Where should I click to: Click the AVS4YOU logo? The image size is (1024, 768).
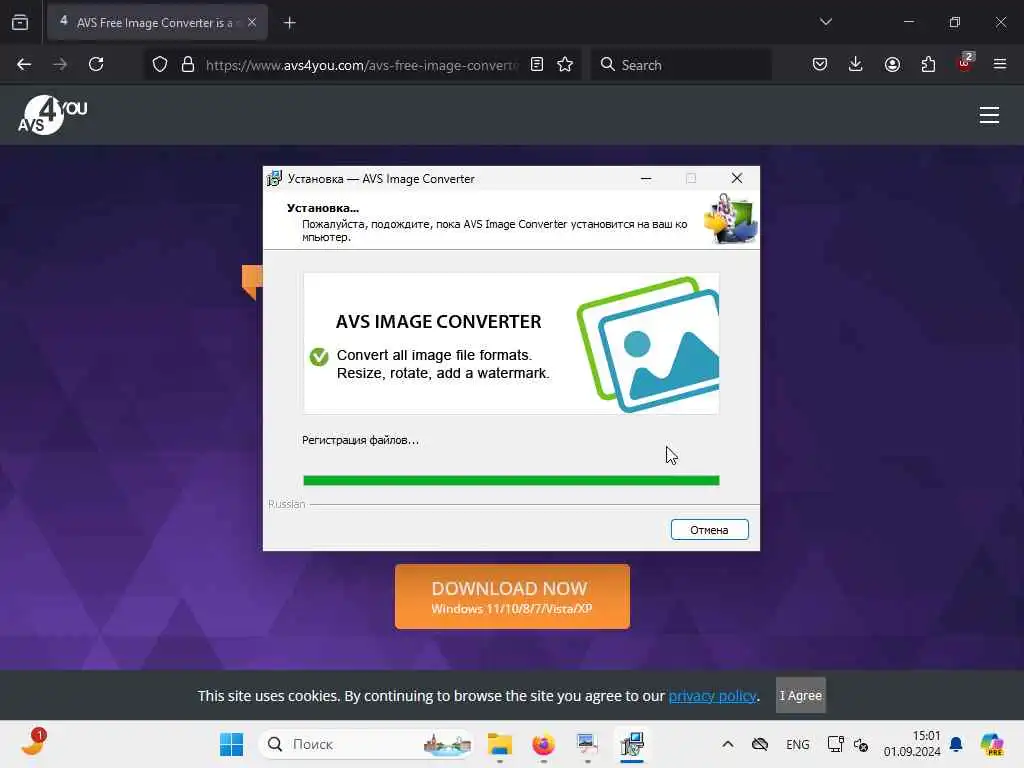[x=52, y=115]
